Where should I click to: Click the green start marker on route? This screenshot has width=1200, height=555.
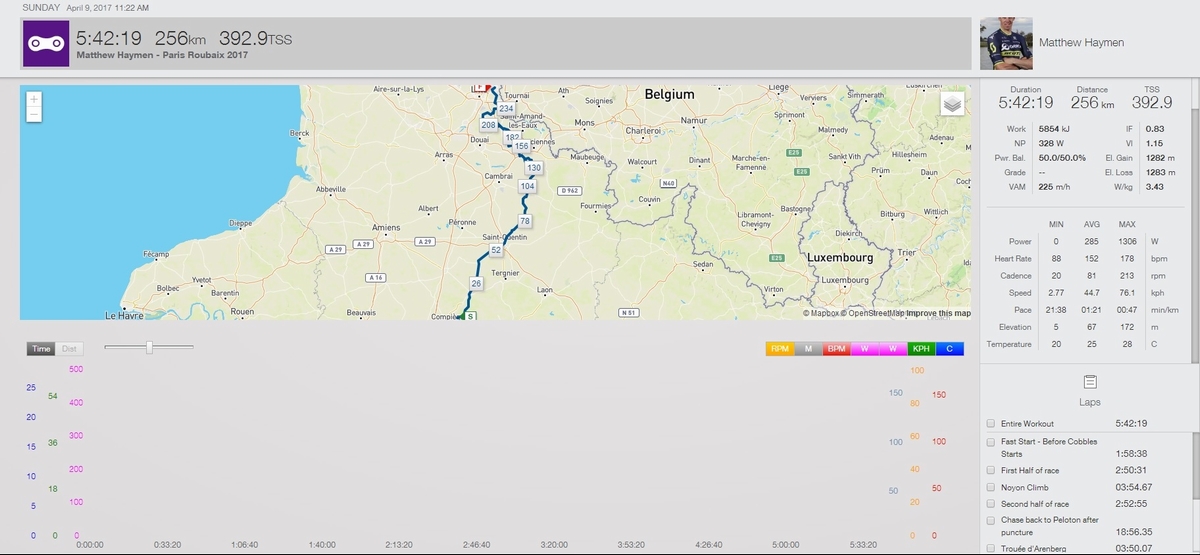point(469,316)
